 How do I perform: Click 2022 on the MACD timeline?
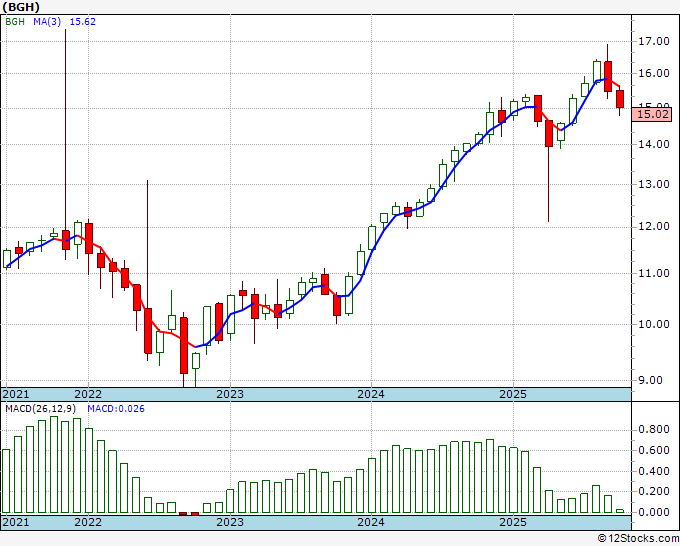[x=88, y=522]
